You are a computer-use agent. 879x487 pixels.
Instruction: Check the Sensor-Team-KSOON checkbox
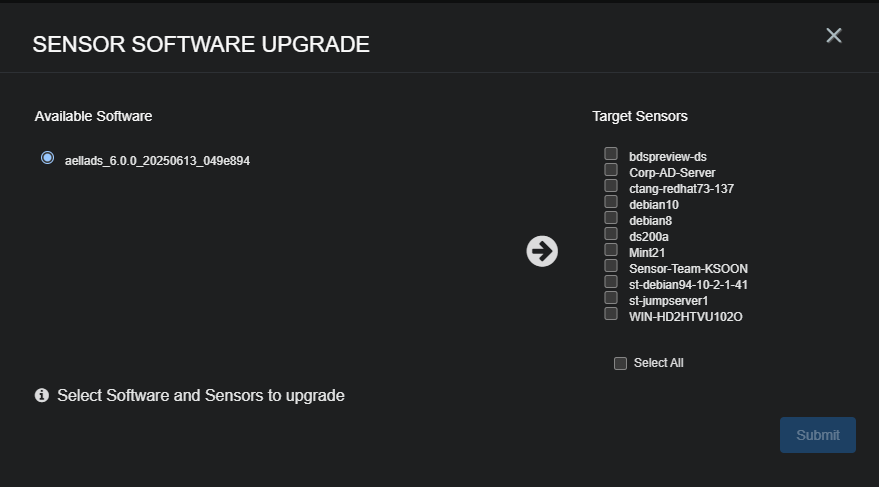point(611,266)
